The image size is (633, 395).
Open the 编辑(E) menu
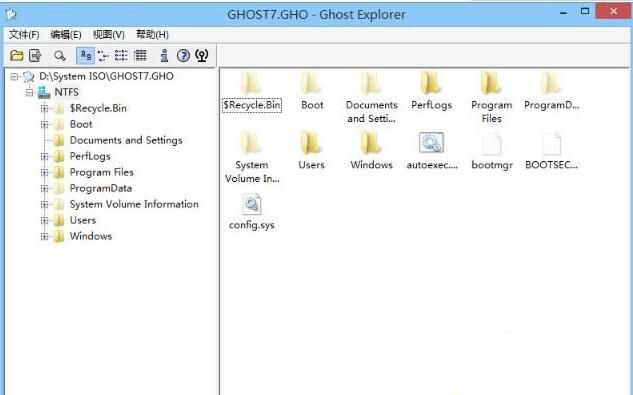66,35
